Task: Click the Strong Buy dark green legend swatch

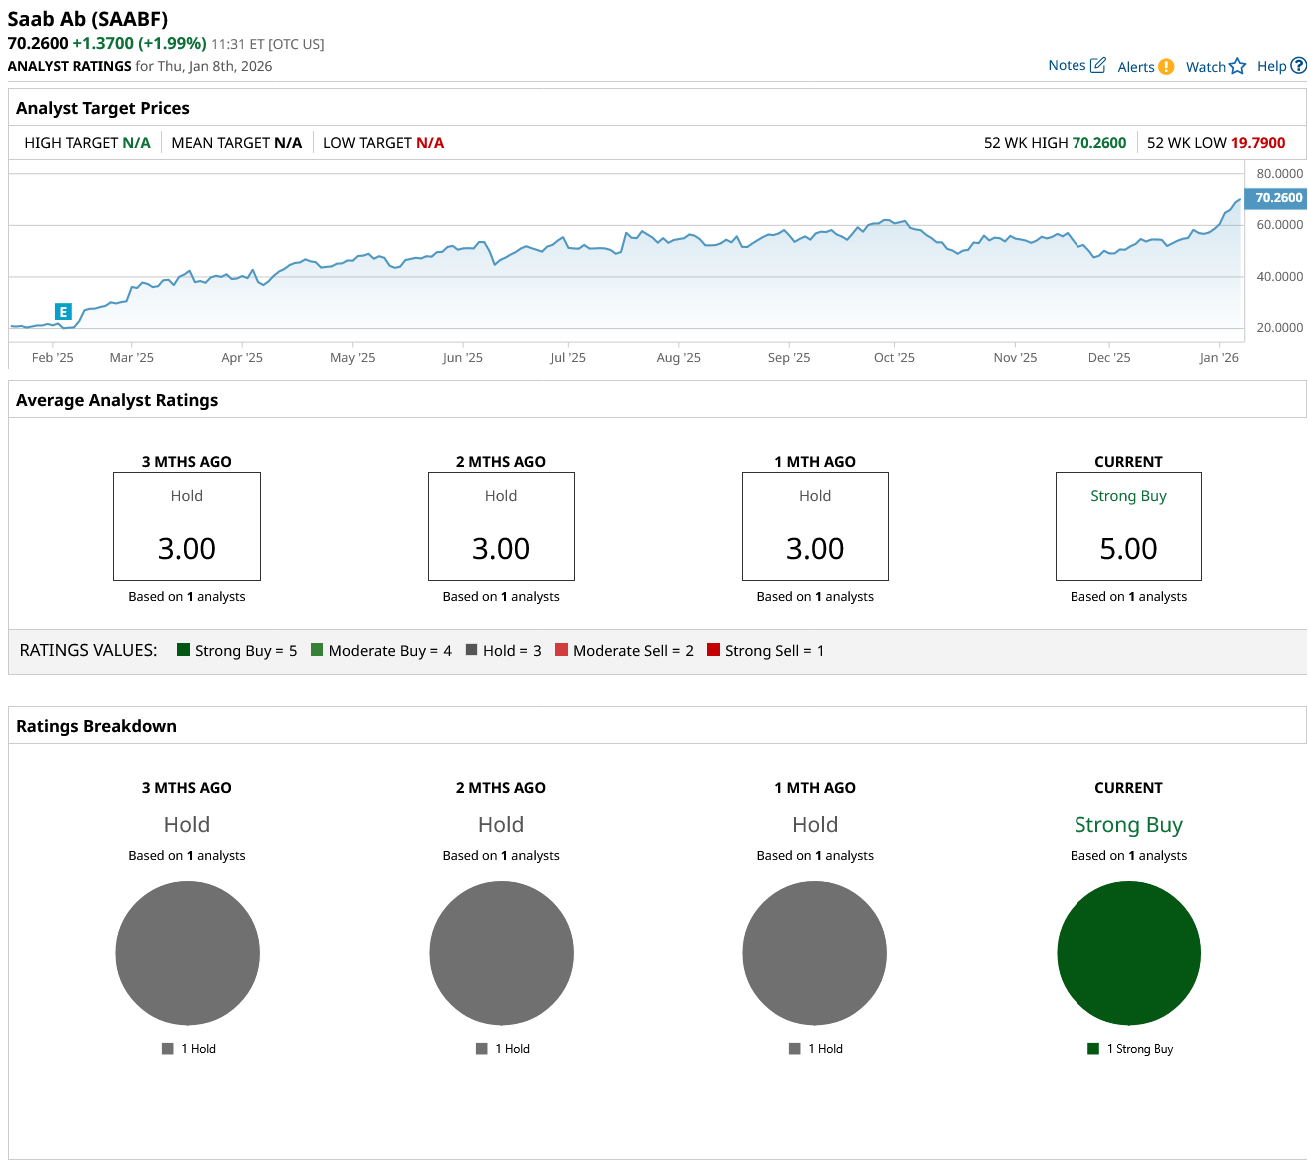Action: (183, 650)
